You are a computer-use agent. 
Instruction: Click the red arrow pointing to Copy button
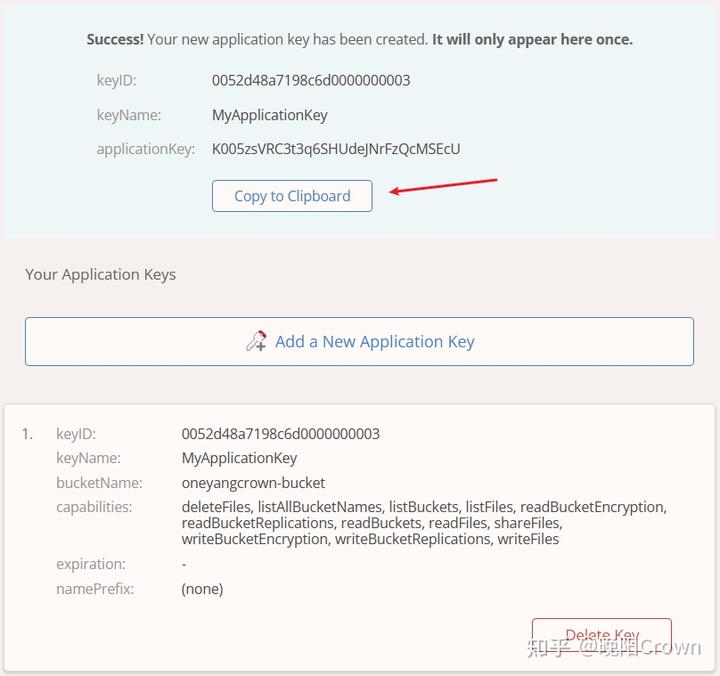443,187
